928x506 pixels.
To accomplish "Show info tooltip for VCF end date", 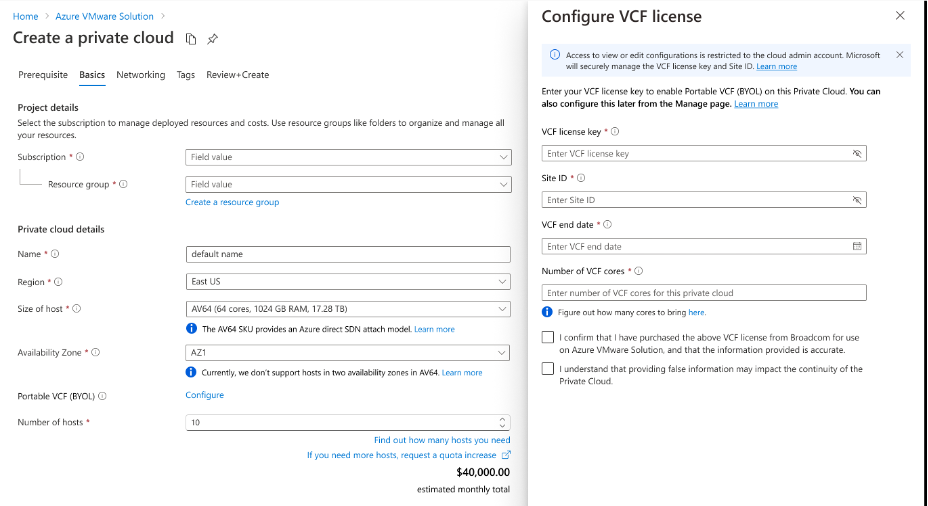I will point(607,224).
